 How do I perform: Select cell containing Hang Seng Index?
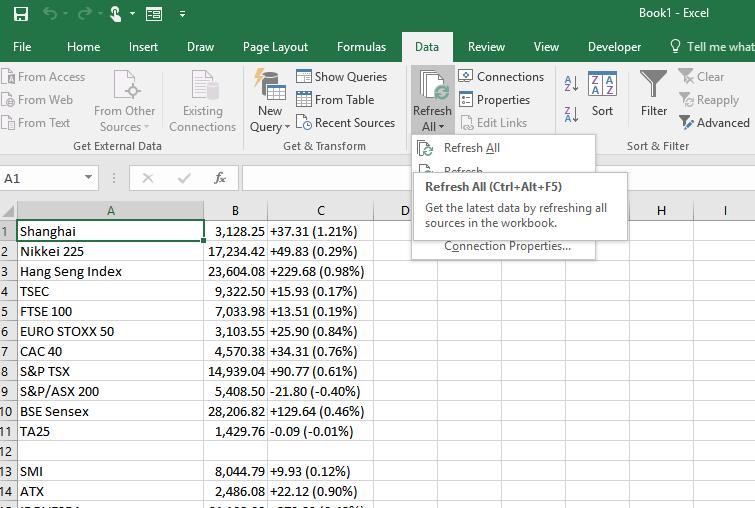point(110,271)
